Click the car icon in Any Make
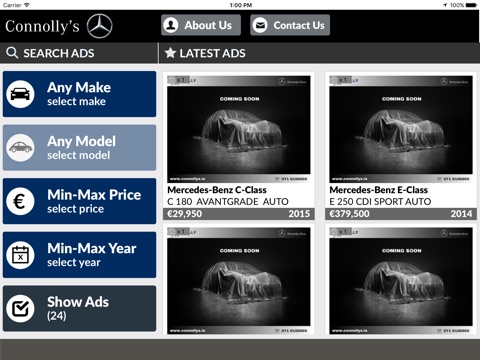Viewport: 480px width, 360px height. 20,94
